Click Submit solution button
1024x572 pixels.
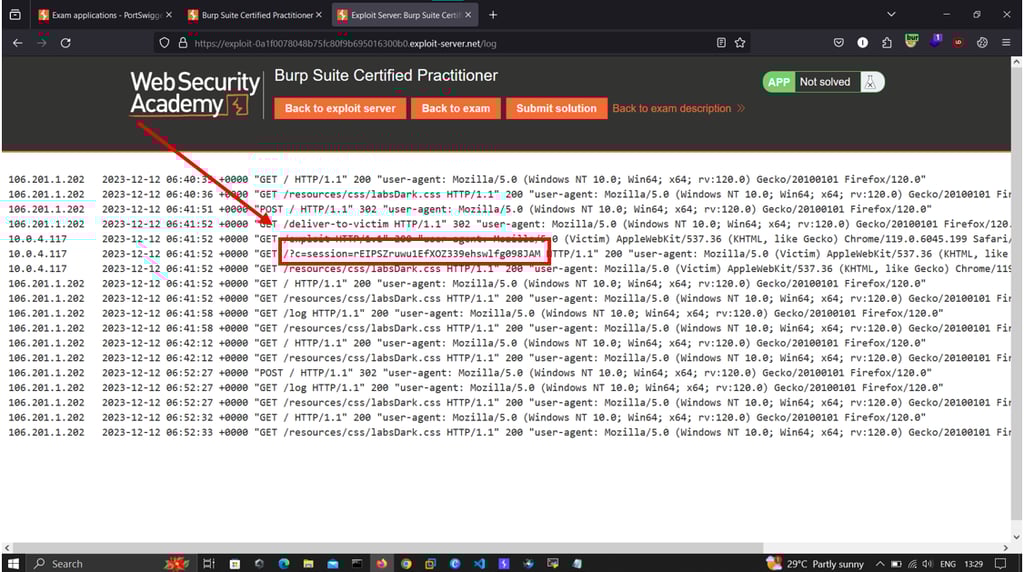[x=556, y=108]
